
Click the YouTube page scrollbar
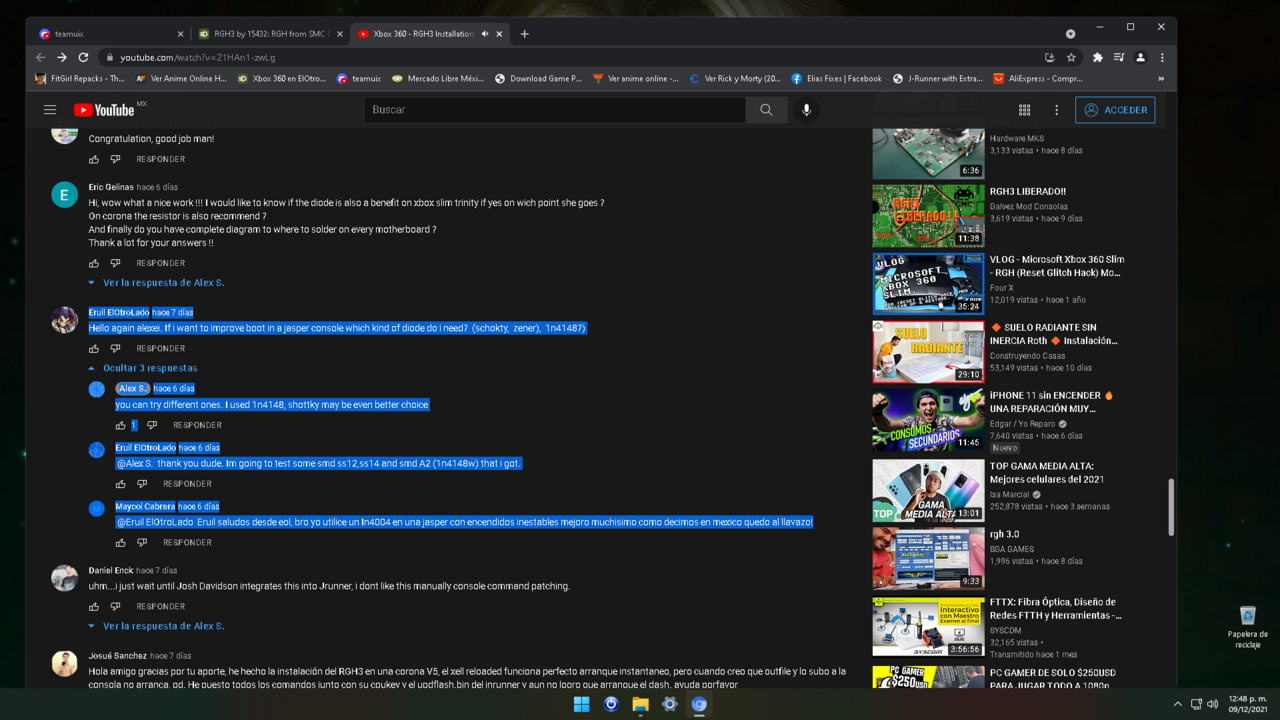pos(1170,507)
